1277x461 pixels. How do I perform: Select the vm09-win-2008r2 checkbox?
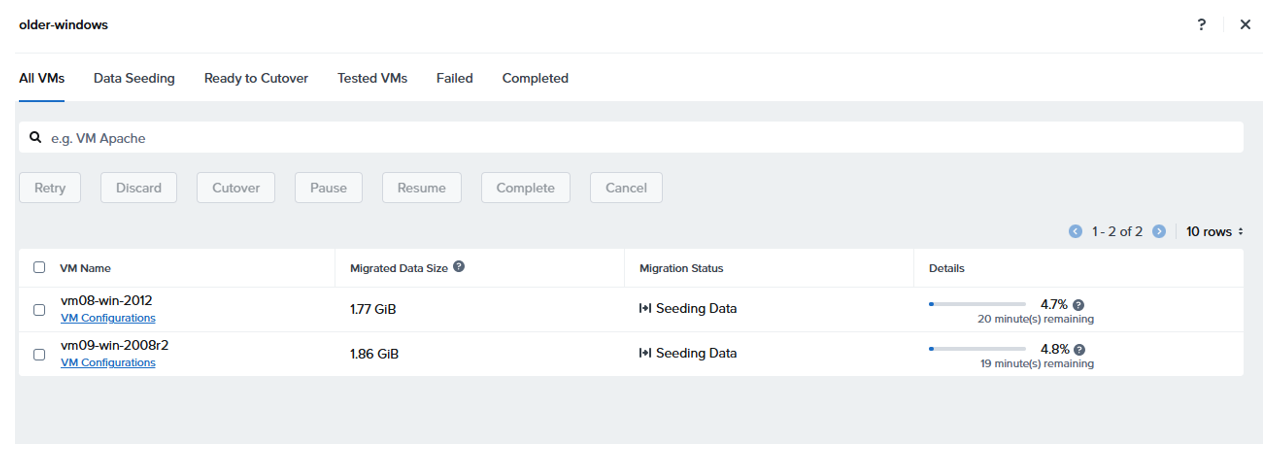tap(39, 354)
